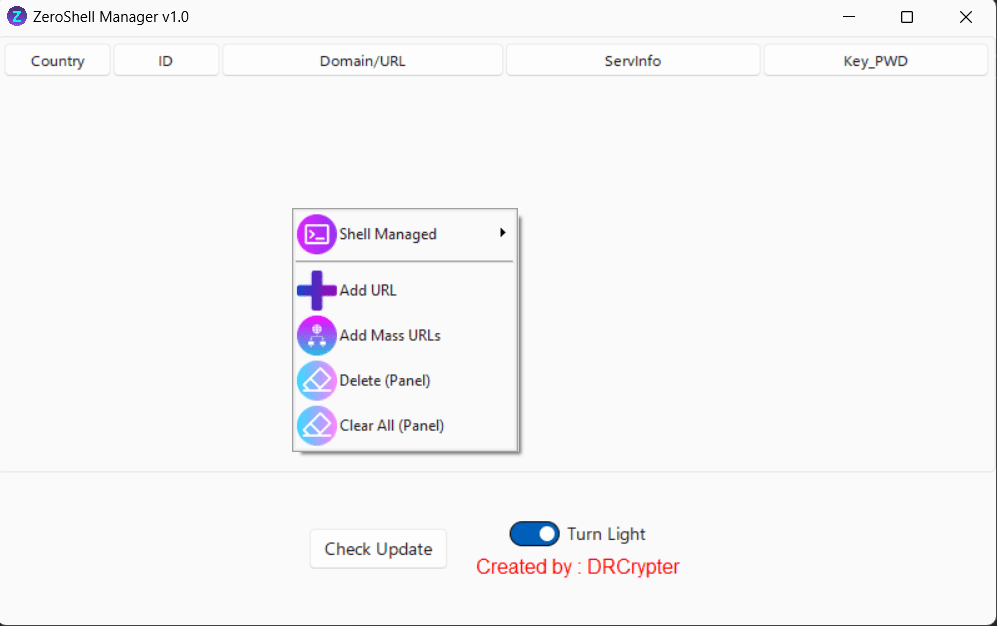Click the Check Update button
This screenshot has width=997, height=626.
378,548
